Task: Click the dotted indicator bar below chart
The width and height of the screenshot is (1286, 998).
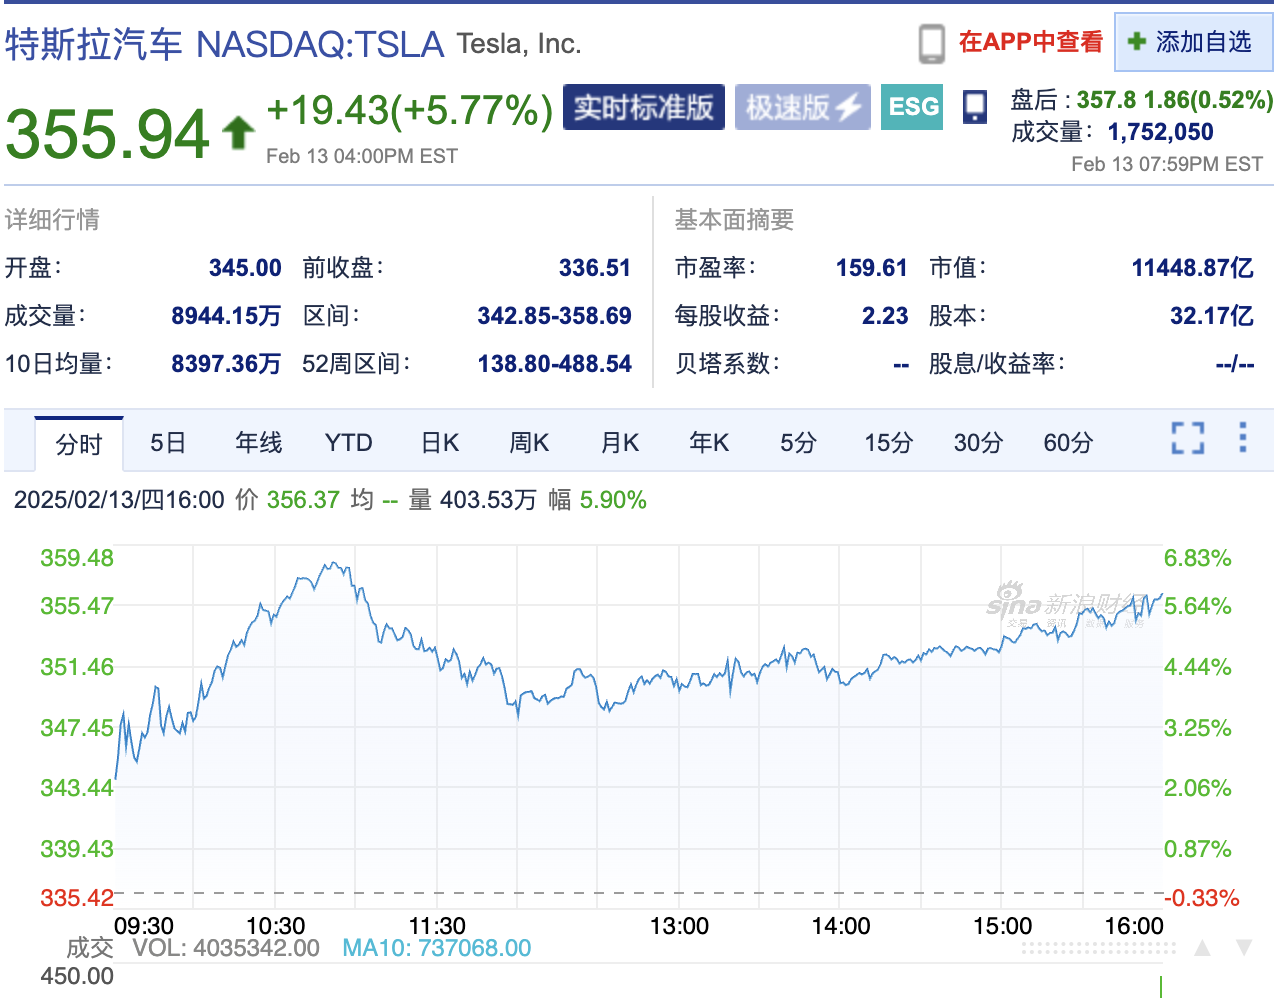Action: (x=1098, y=947)
